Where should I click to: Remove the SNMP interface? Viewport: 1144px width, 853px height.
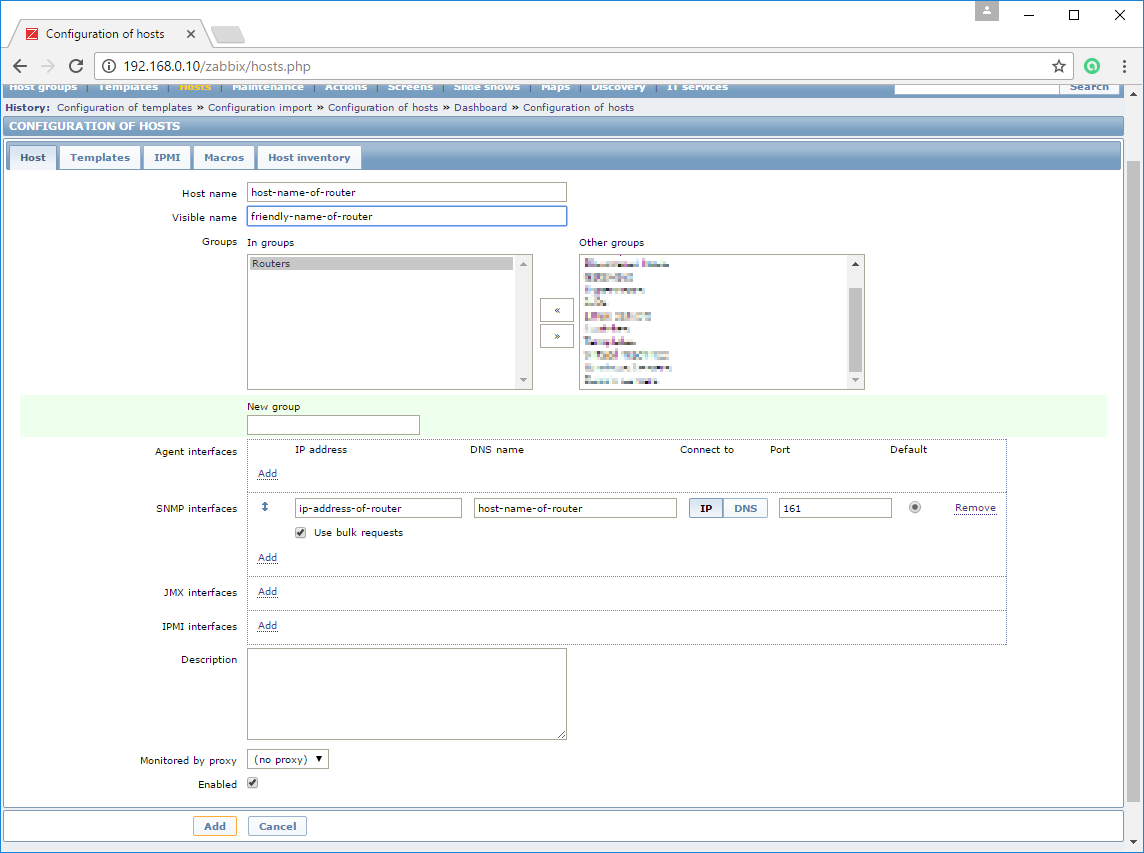pos(975,508)
